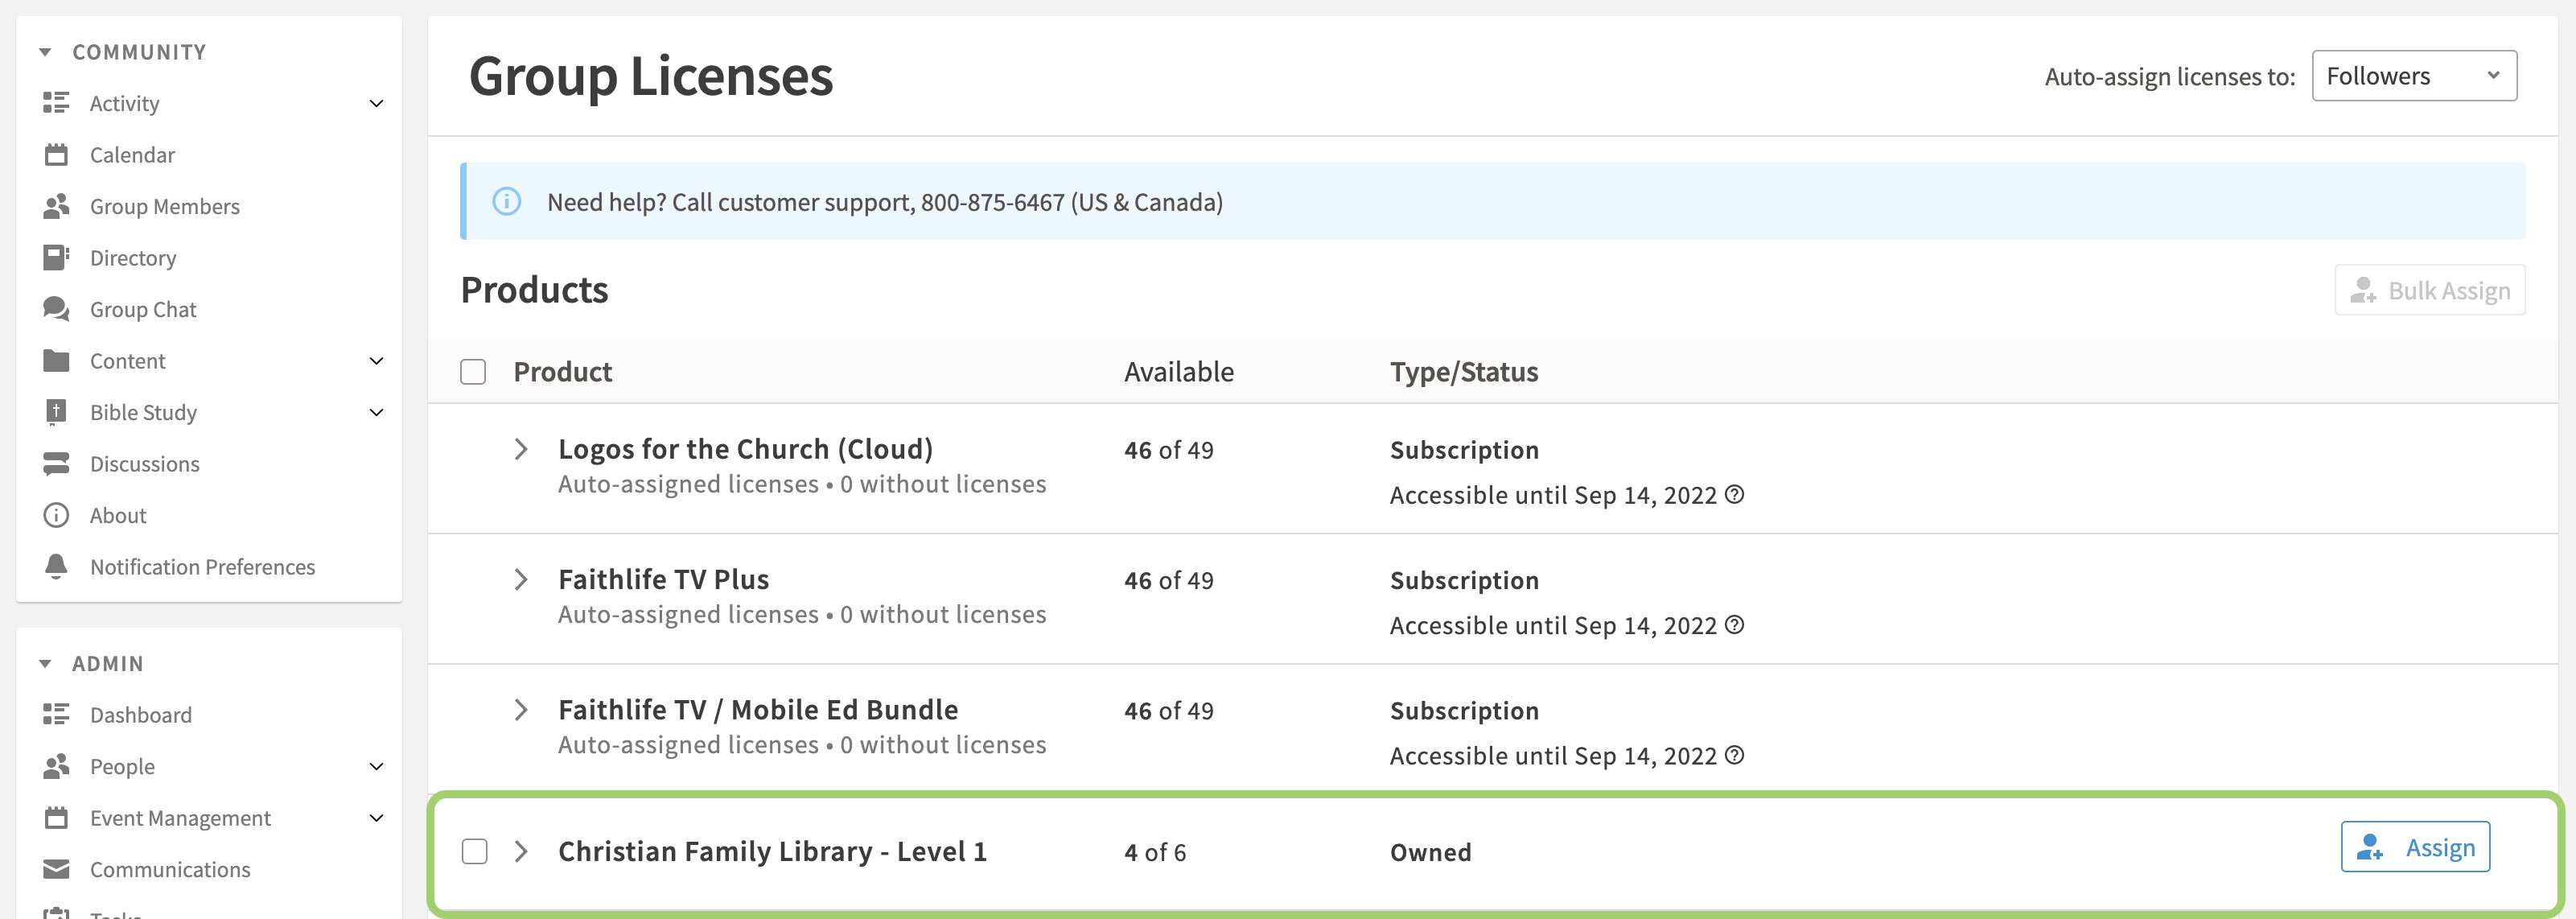Click the Group Licenses page heading

tap(651, 76)
